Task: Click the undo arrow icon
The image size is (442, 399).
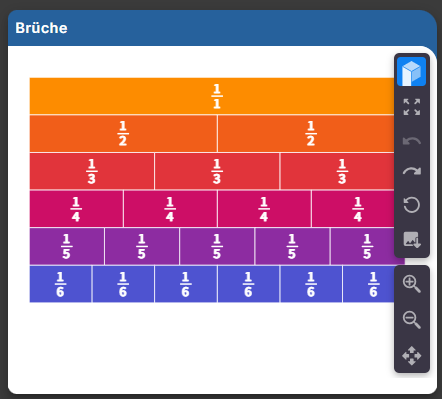Action: 412,141
